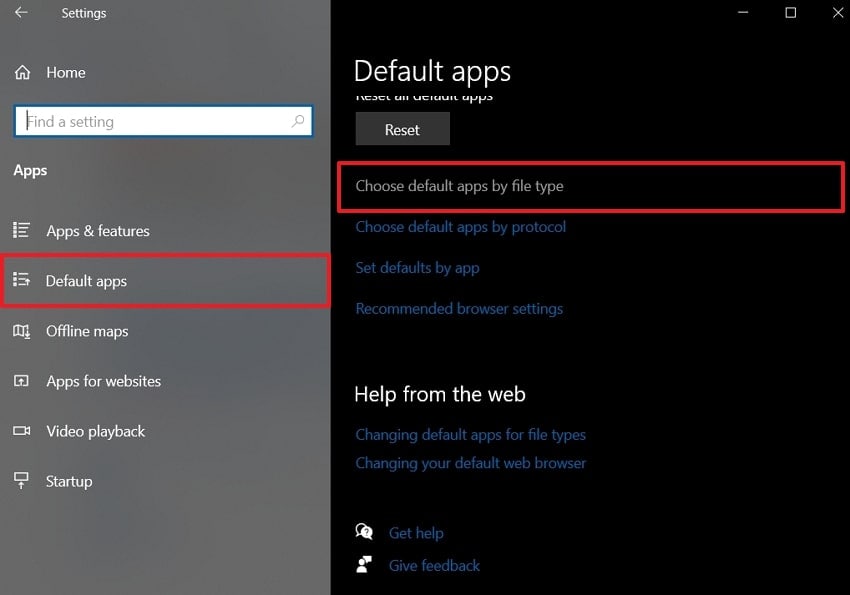Click the Home icon in sidebar
Screen dimensions: 850x595
pyautogui.click(x=22, y=73)
